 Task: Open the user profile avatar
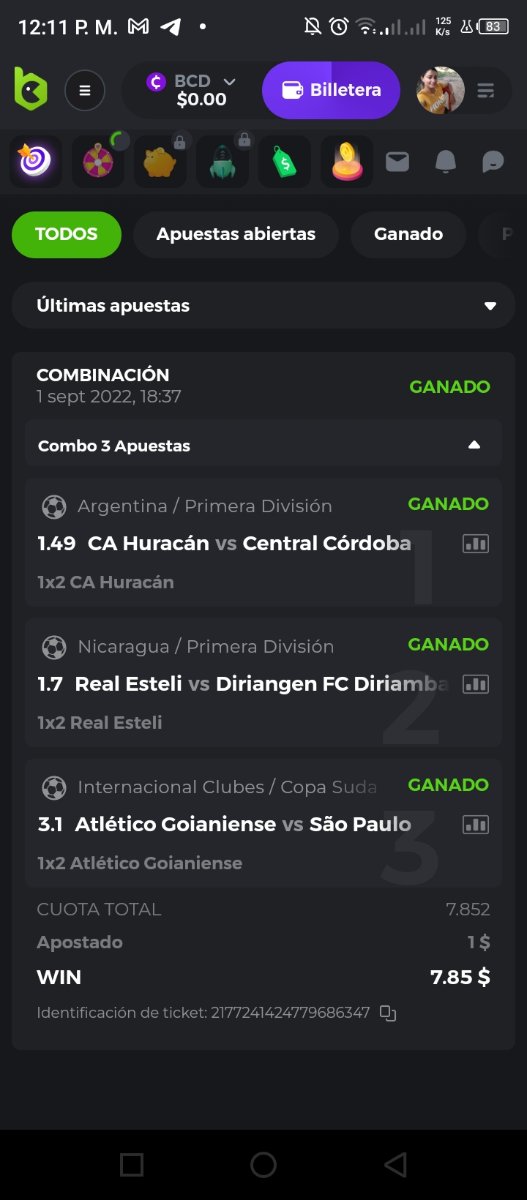click(440, 90)
